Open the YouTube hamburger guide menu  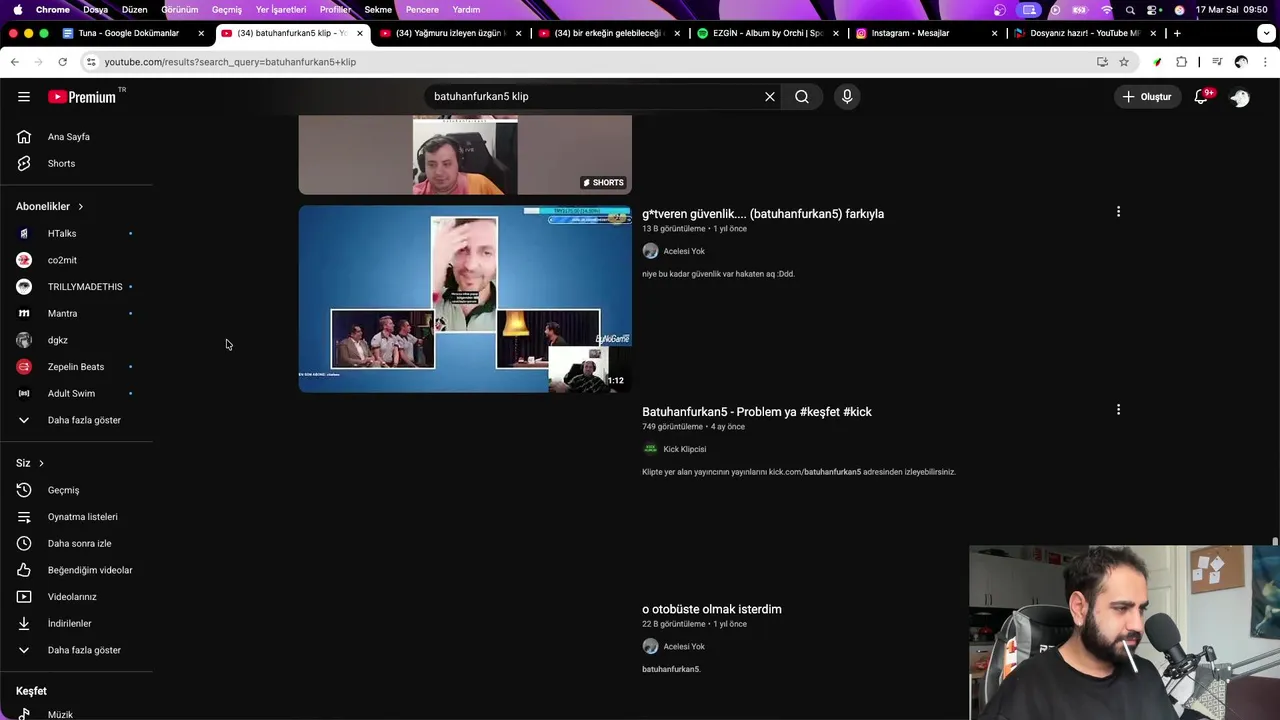click(24, 97)
